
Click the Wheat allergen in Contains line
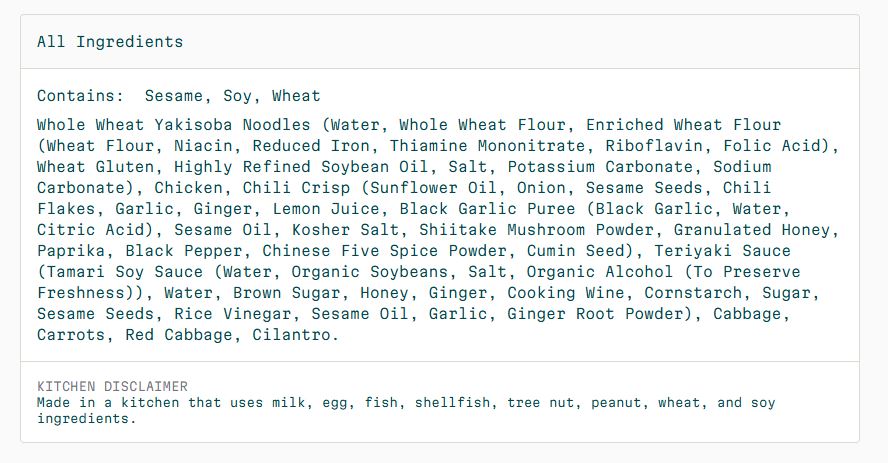(x=296, y=96)
